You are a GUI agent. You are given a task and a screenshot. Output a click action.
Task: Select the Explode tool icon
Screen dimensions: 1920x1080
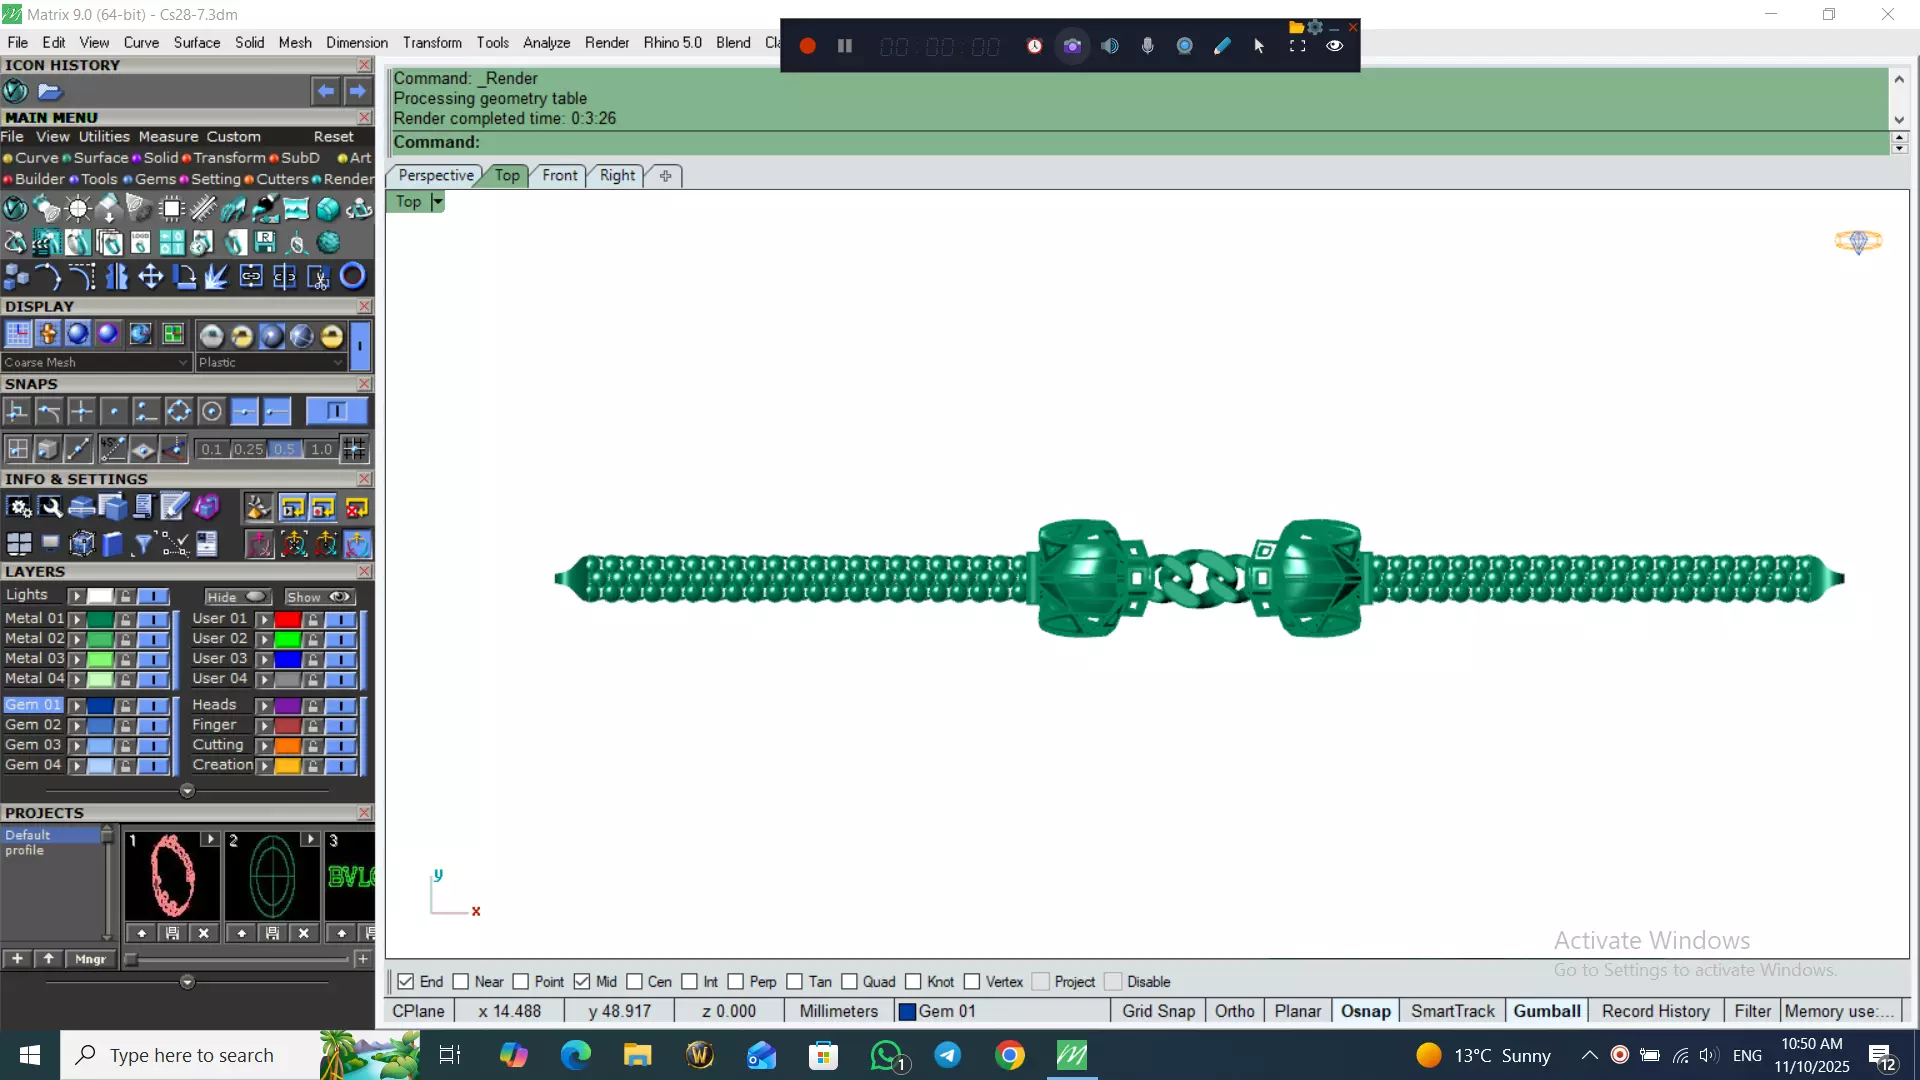[217, 277]
